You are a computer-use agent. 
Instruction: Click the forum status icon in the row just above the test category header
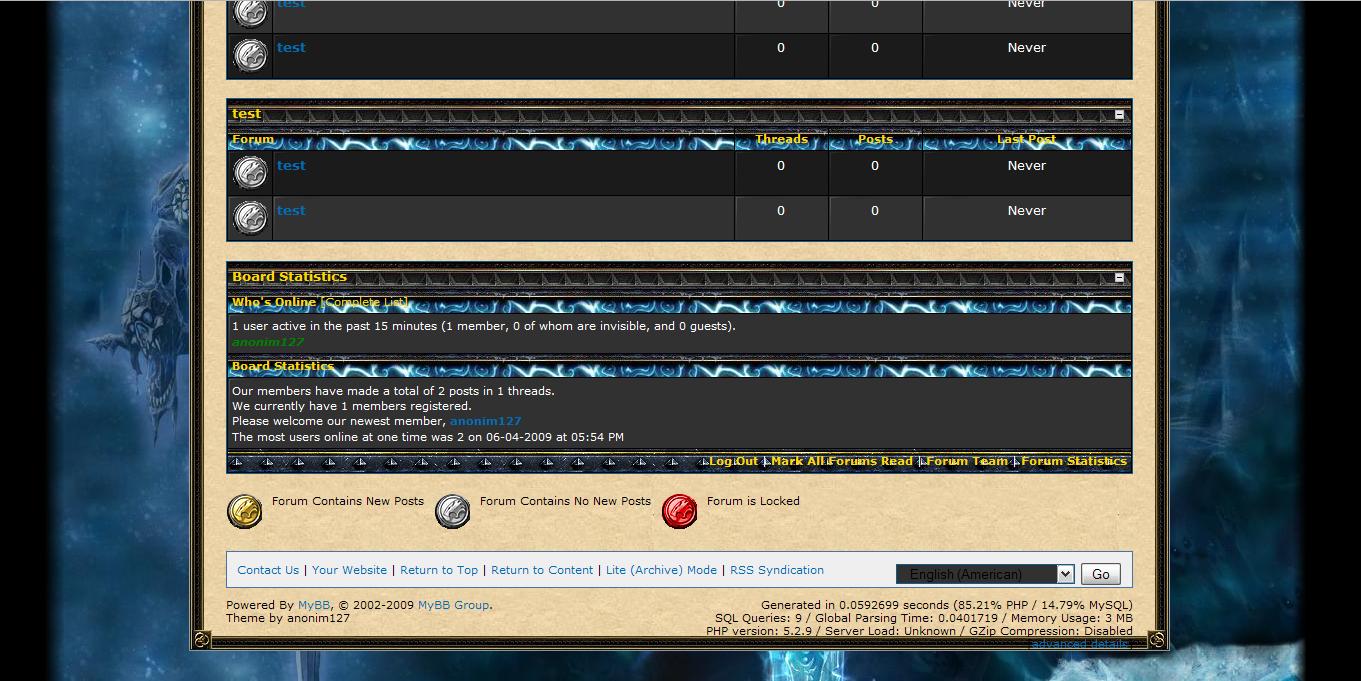(x=250, y=54)
